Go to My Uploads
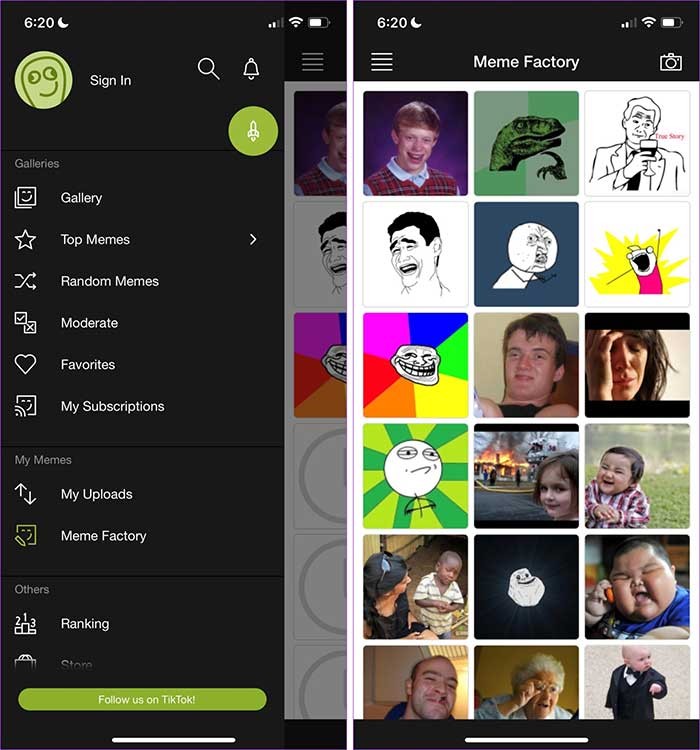 point(96,494)
